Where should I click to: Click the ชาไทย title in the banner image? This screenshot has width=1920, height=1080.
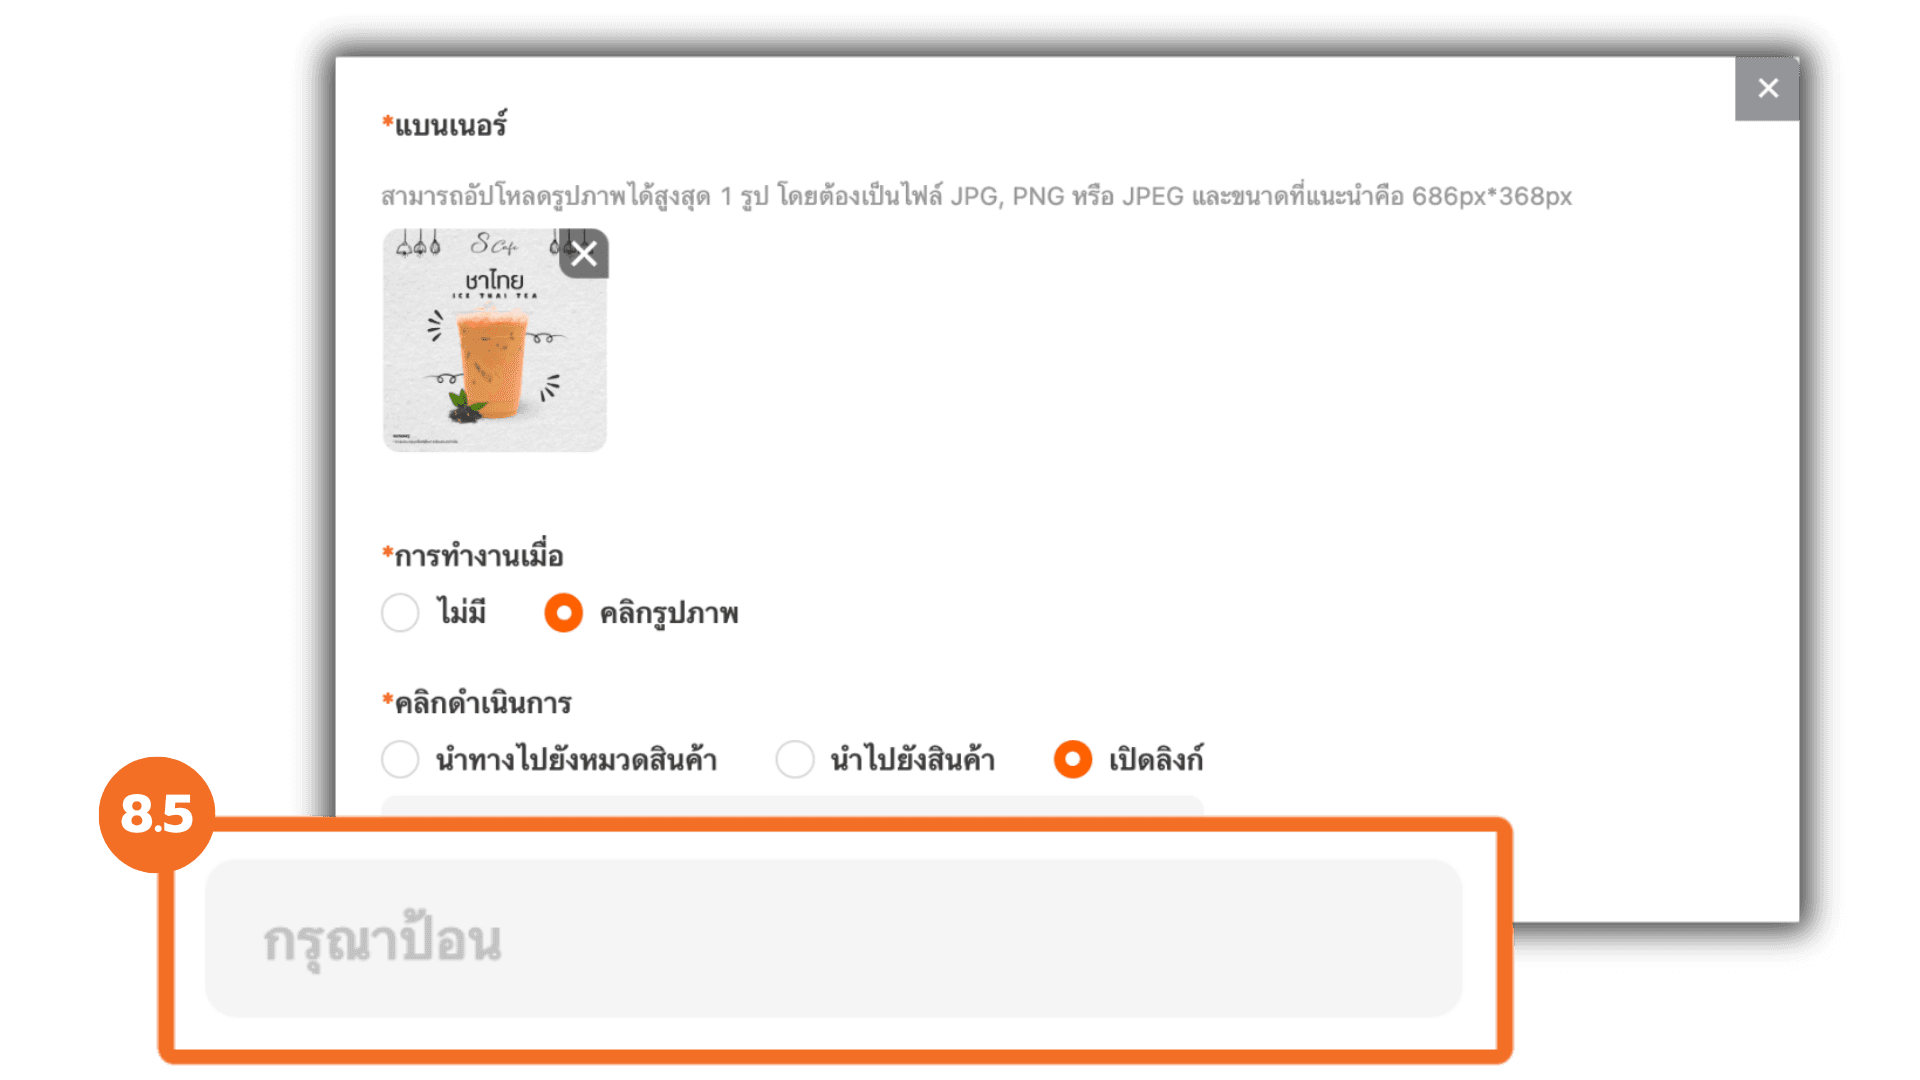click(495, 280)
